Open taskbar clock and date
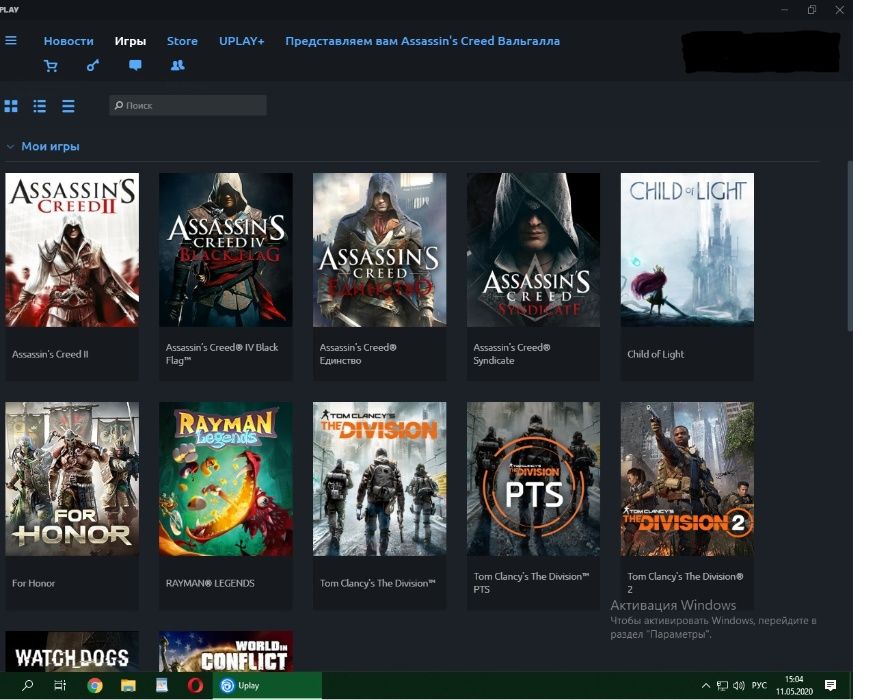 tap(794, 685)
